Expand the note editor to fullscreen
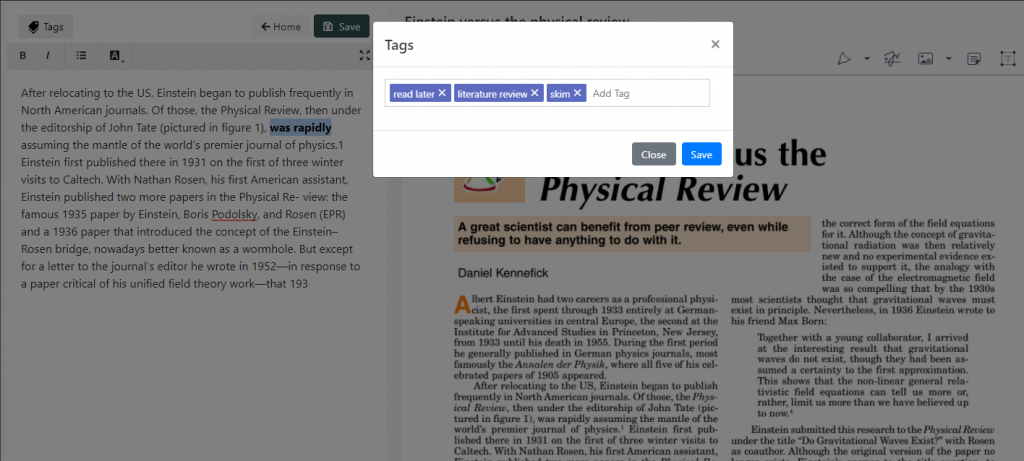 tap(364, 56)
